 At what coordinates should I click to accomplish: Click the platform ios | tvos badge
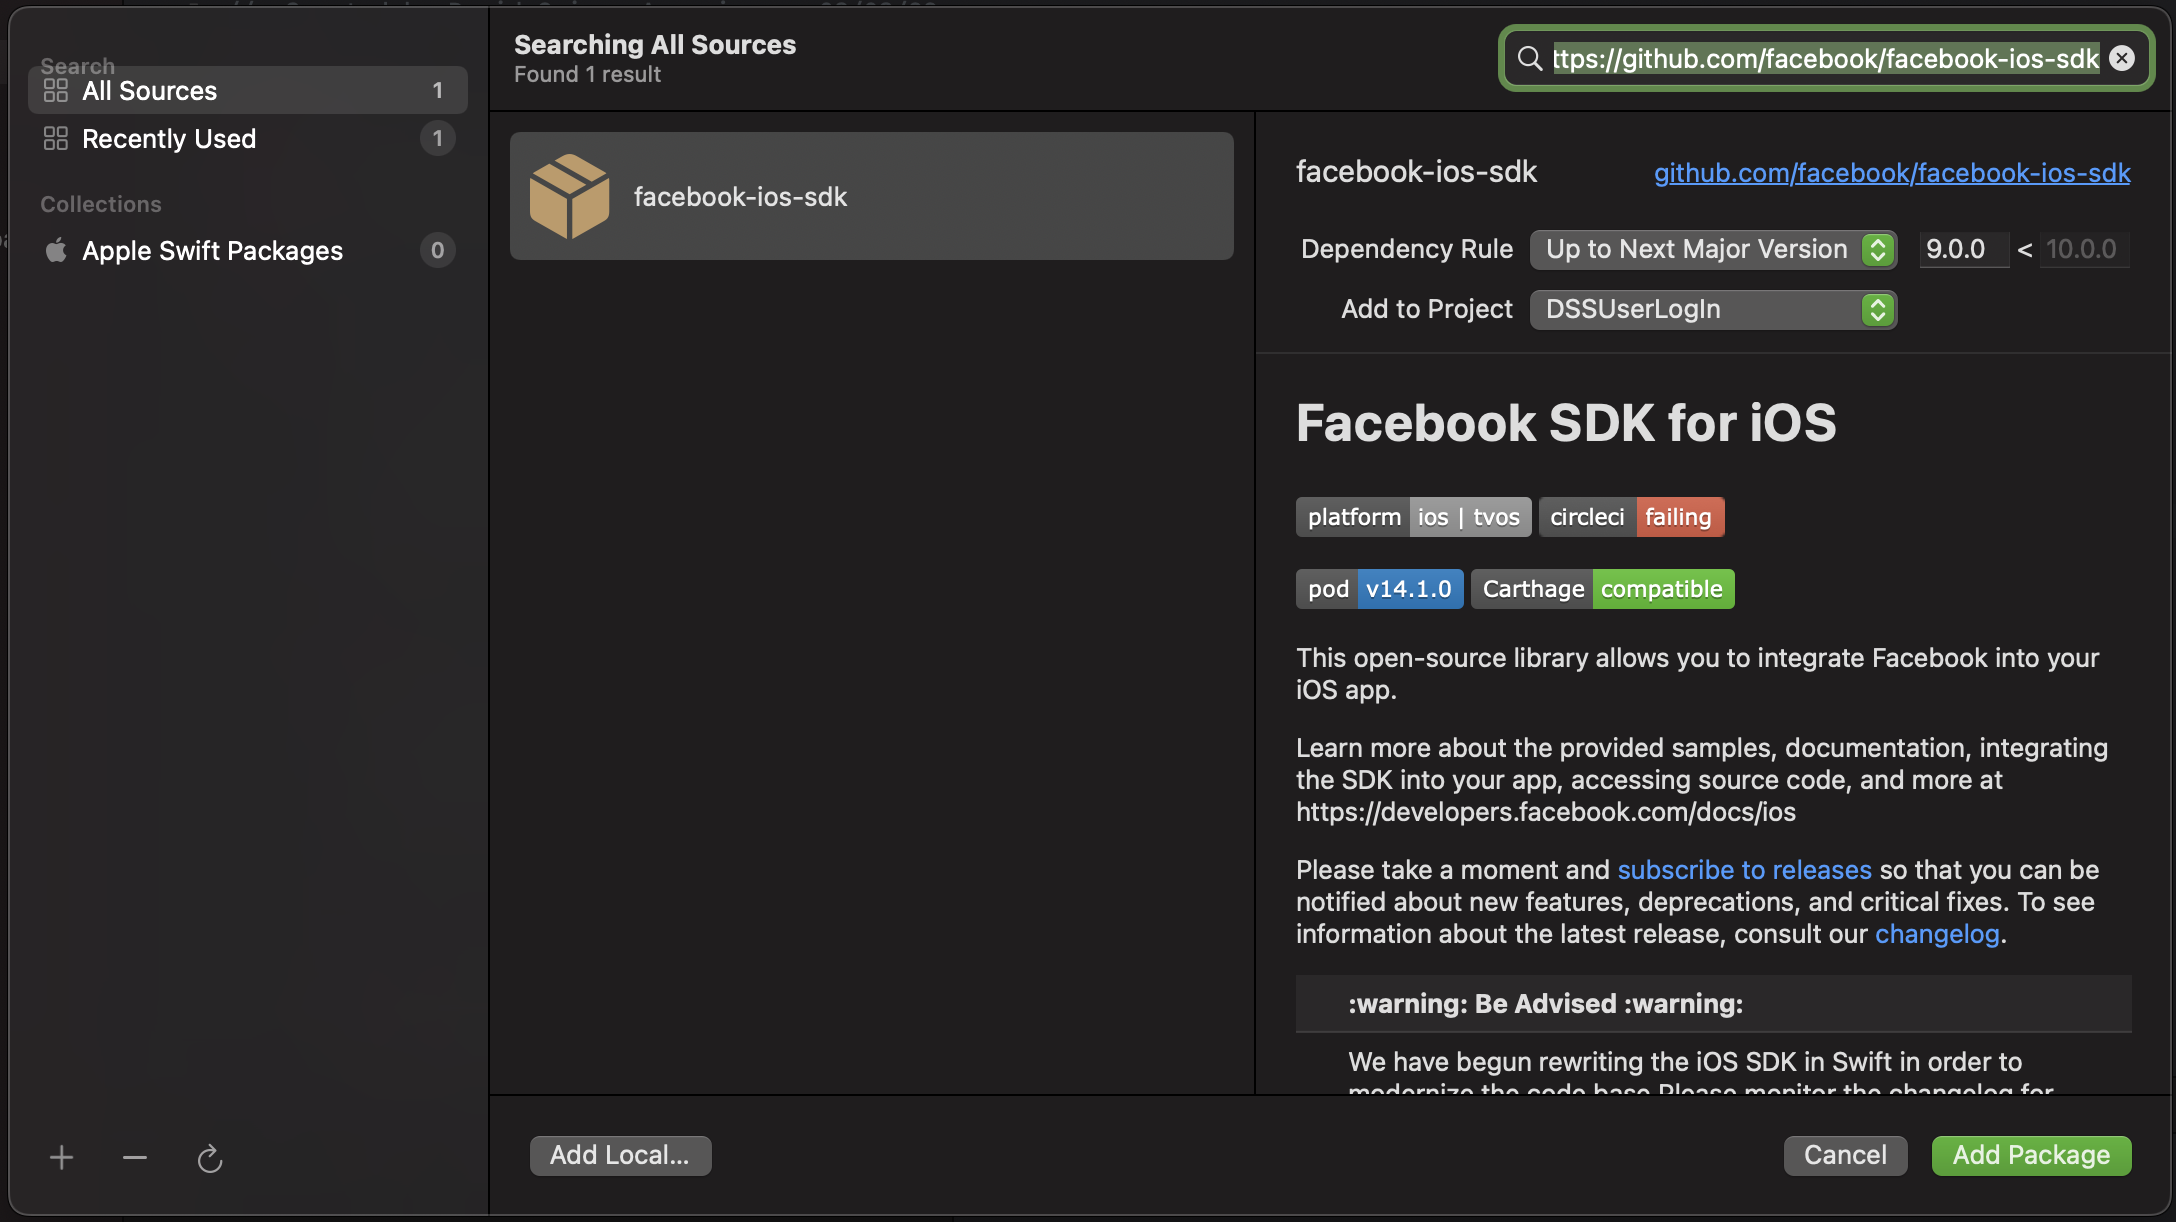pos(1413,517)
